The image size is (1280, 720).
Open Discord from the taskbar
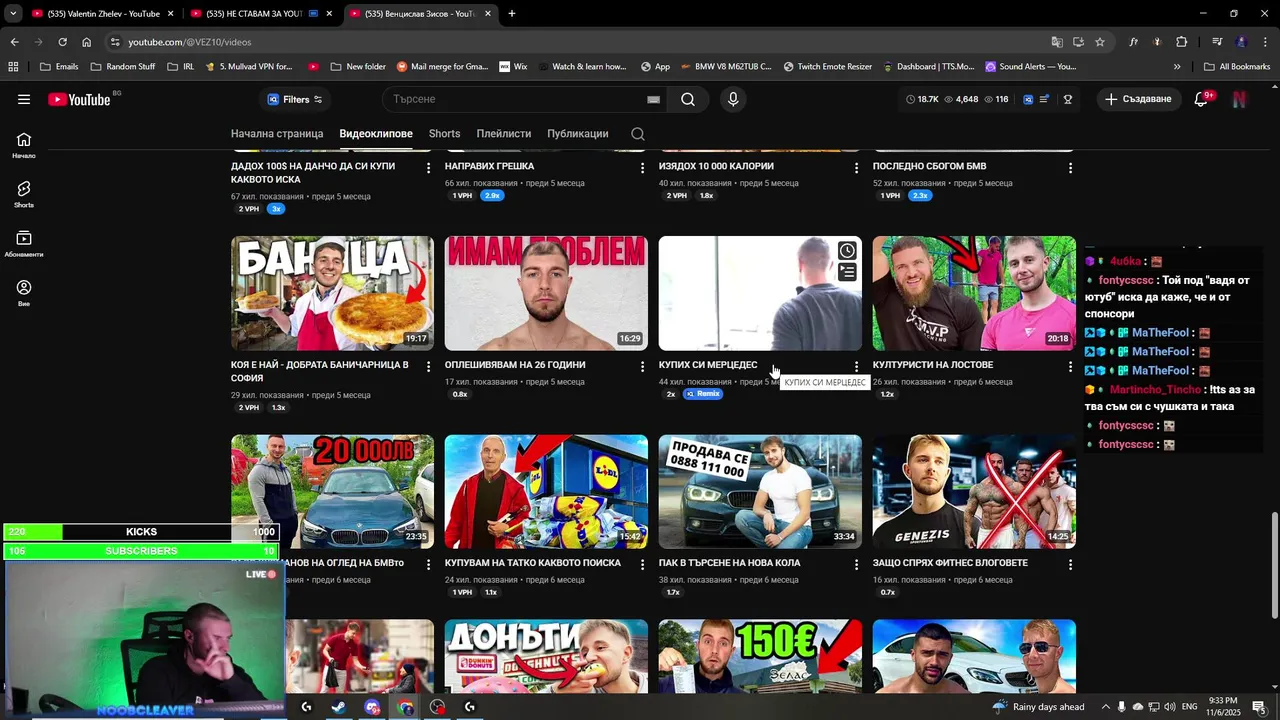coord(372,707)
